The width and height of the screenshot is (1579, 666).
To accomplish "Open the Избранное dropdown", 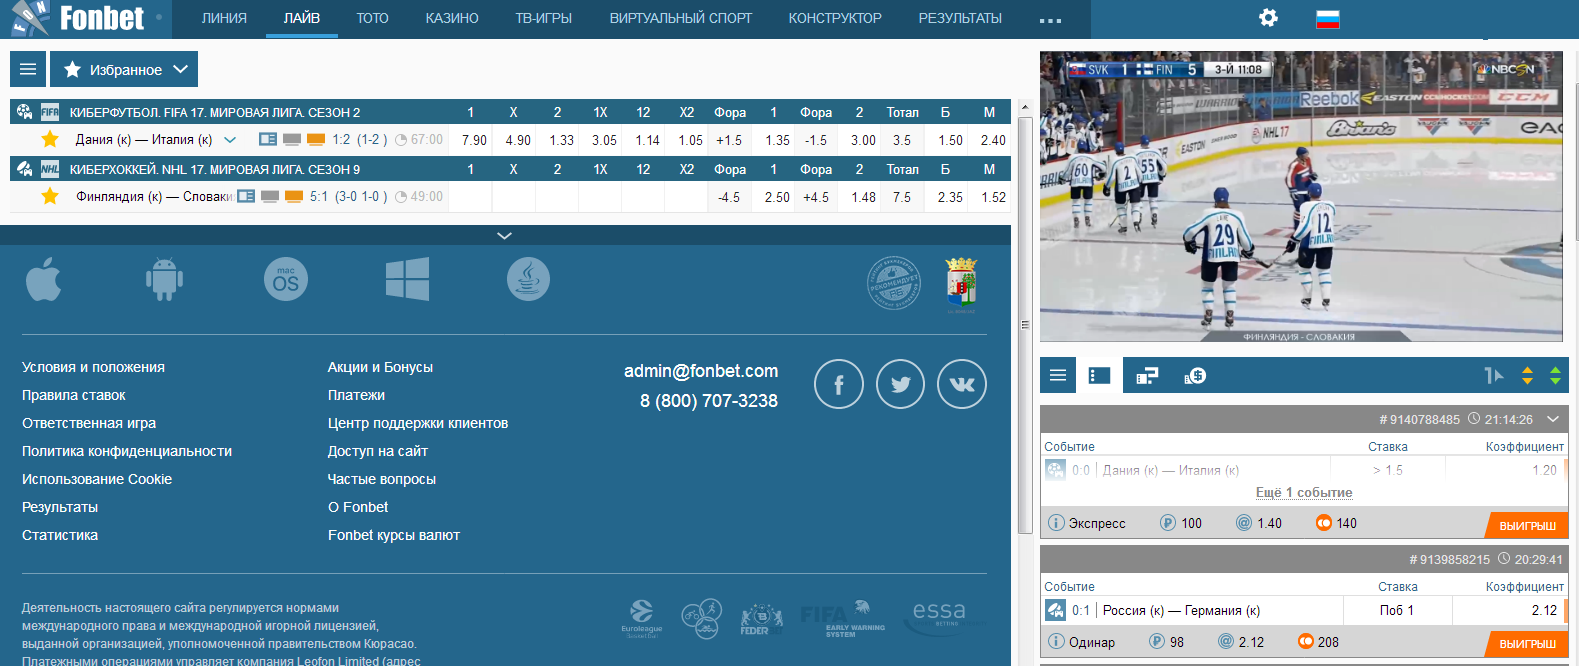I will click(124, 69).
